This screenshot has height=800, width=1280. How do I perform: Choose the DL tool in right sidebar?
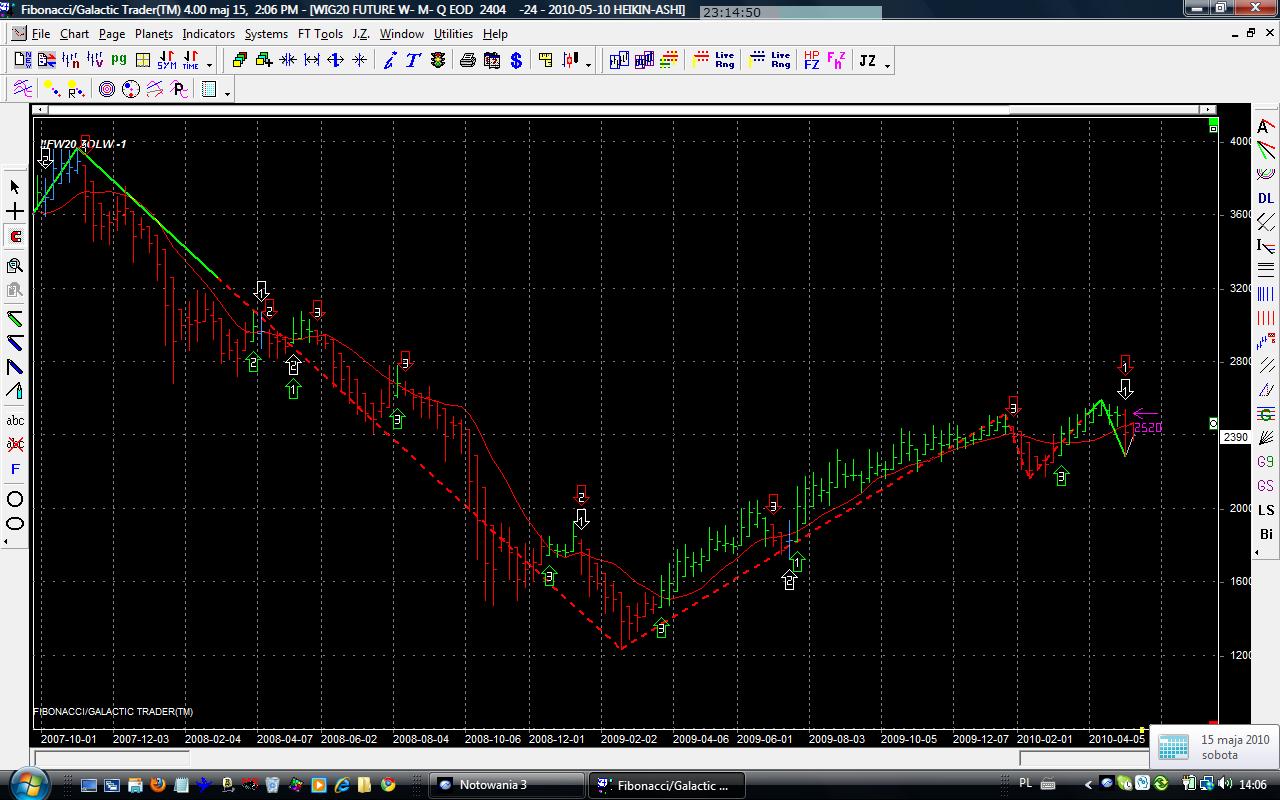click(x=1266, y=198)
